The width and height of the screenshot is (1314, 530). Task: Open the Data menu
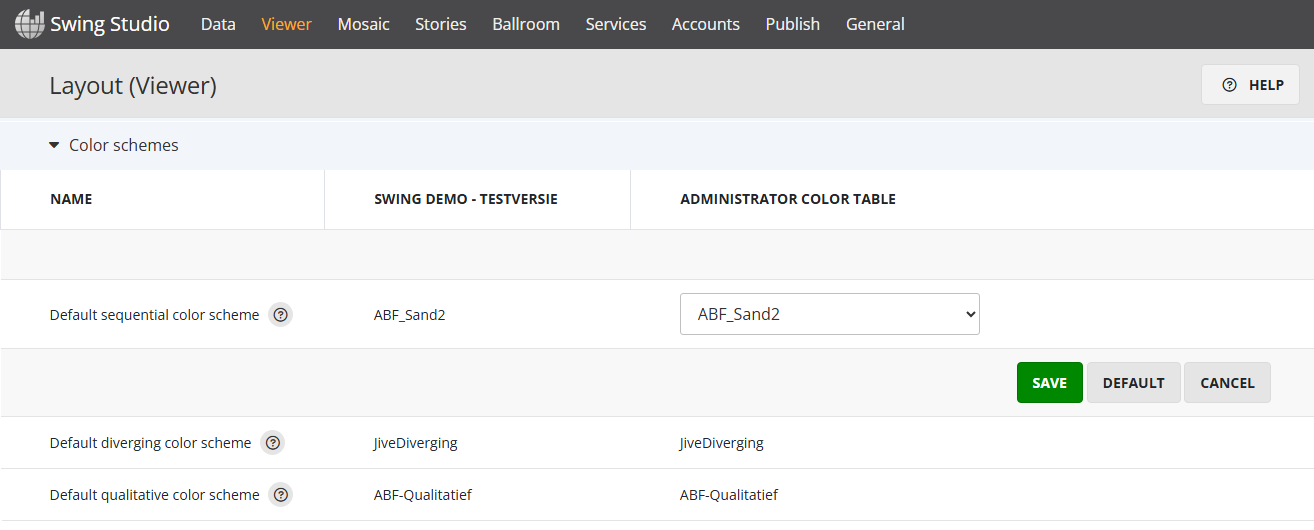coord(218,24)
